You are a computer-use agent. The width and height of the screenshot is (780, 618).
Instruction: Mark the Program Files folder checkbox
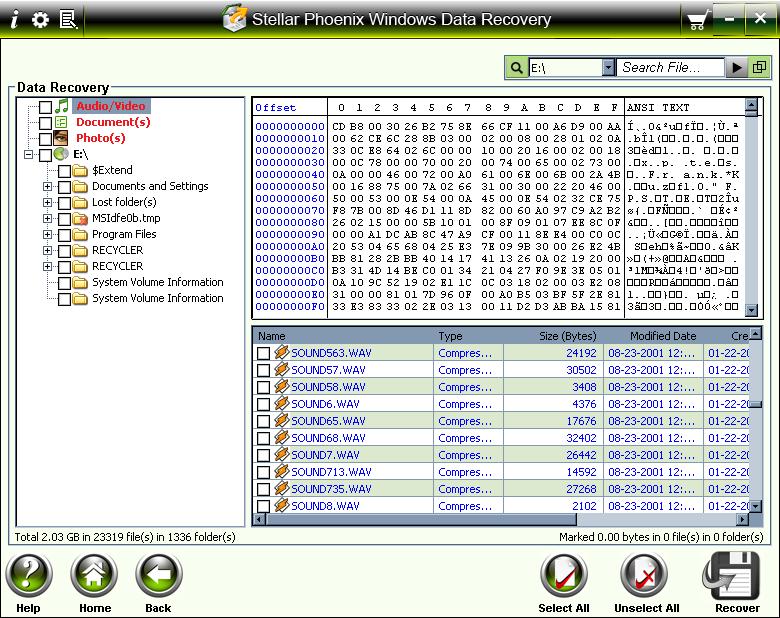click(64, 235)
